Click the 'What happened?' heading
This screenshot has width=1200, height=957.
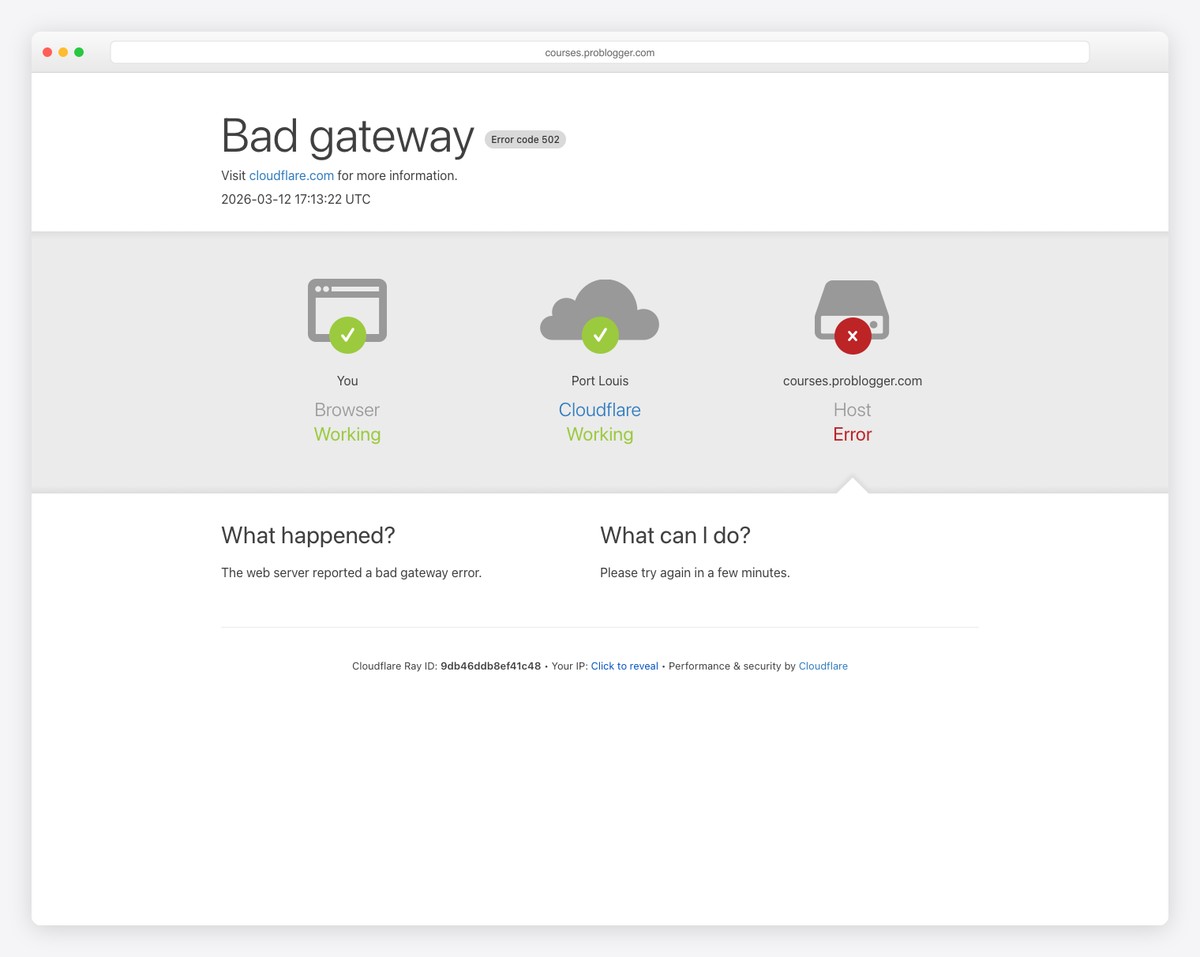(x=308, y=536)
